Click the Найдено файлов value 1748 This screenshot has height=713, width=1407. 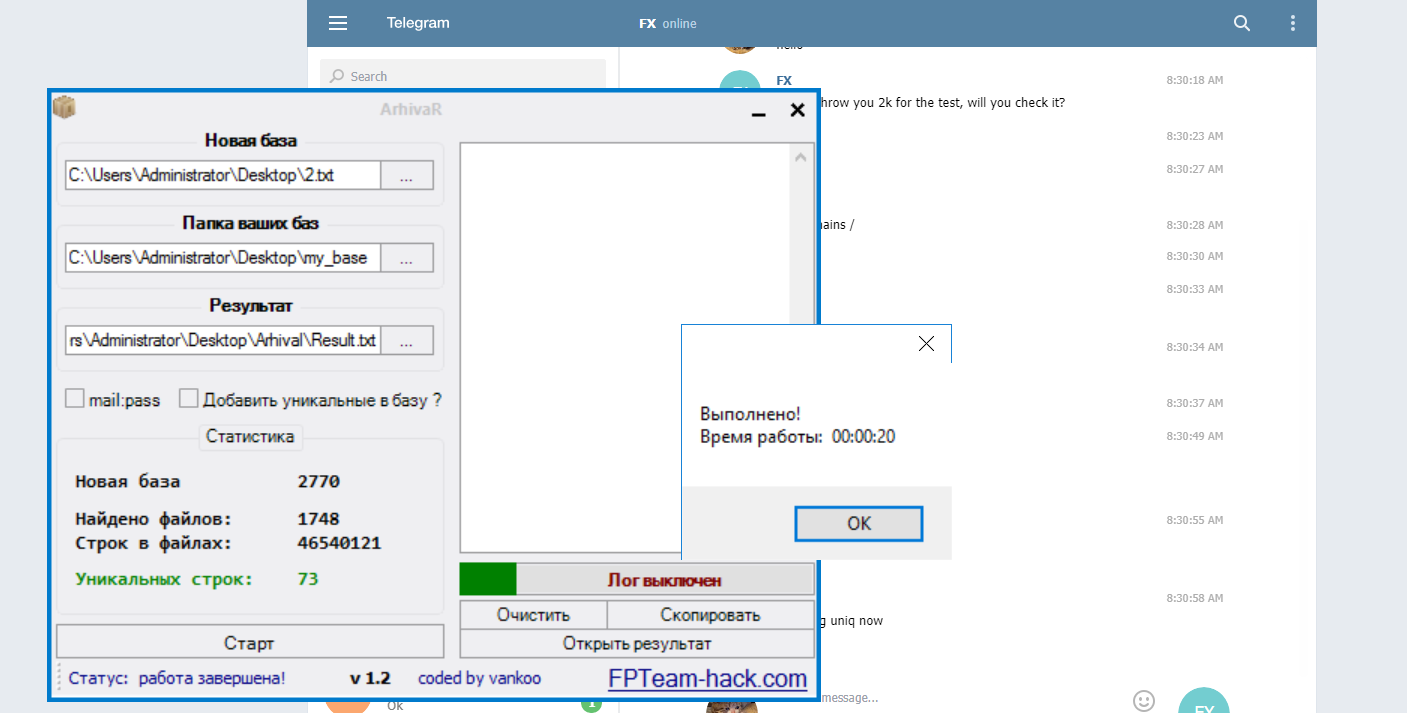click(x=318, y=519)
